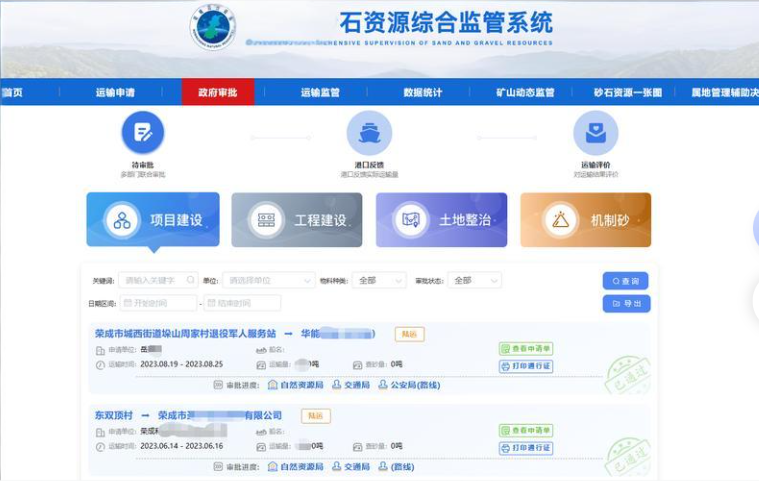Click 船名 ship icon in 东双顶村 record
This screenshot has height=495, width=759.
pos(261,432)
